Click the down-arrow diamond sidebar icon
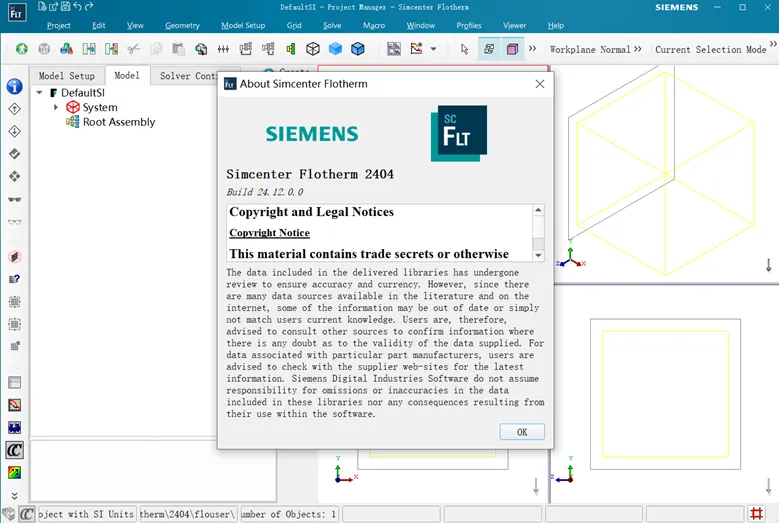This screenshot has height=523, width=779. [14, 131]
